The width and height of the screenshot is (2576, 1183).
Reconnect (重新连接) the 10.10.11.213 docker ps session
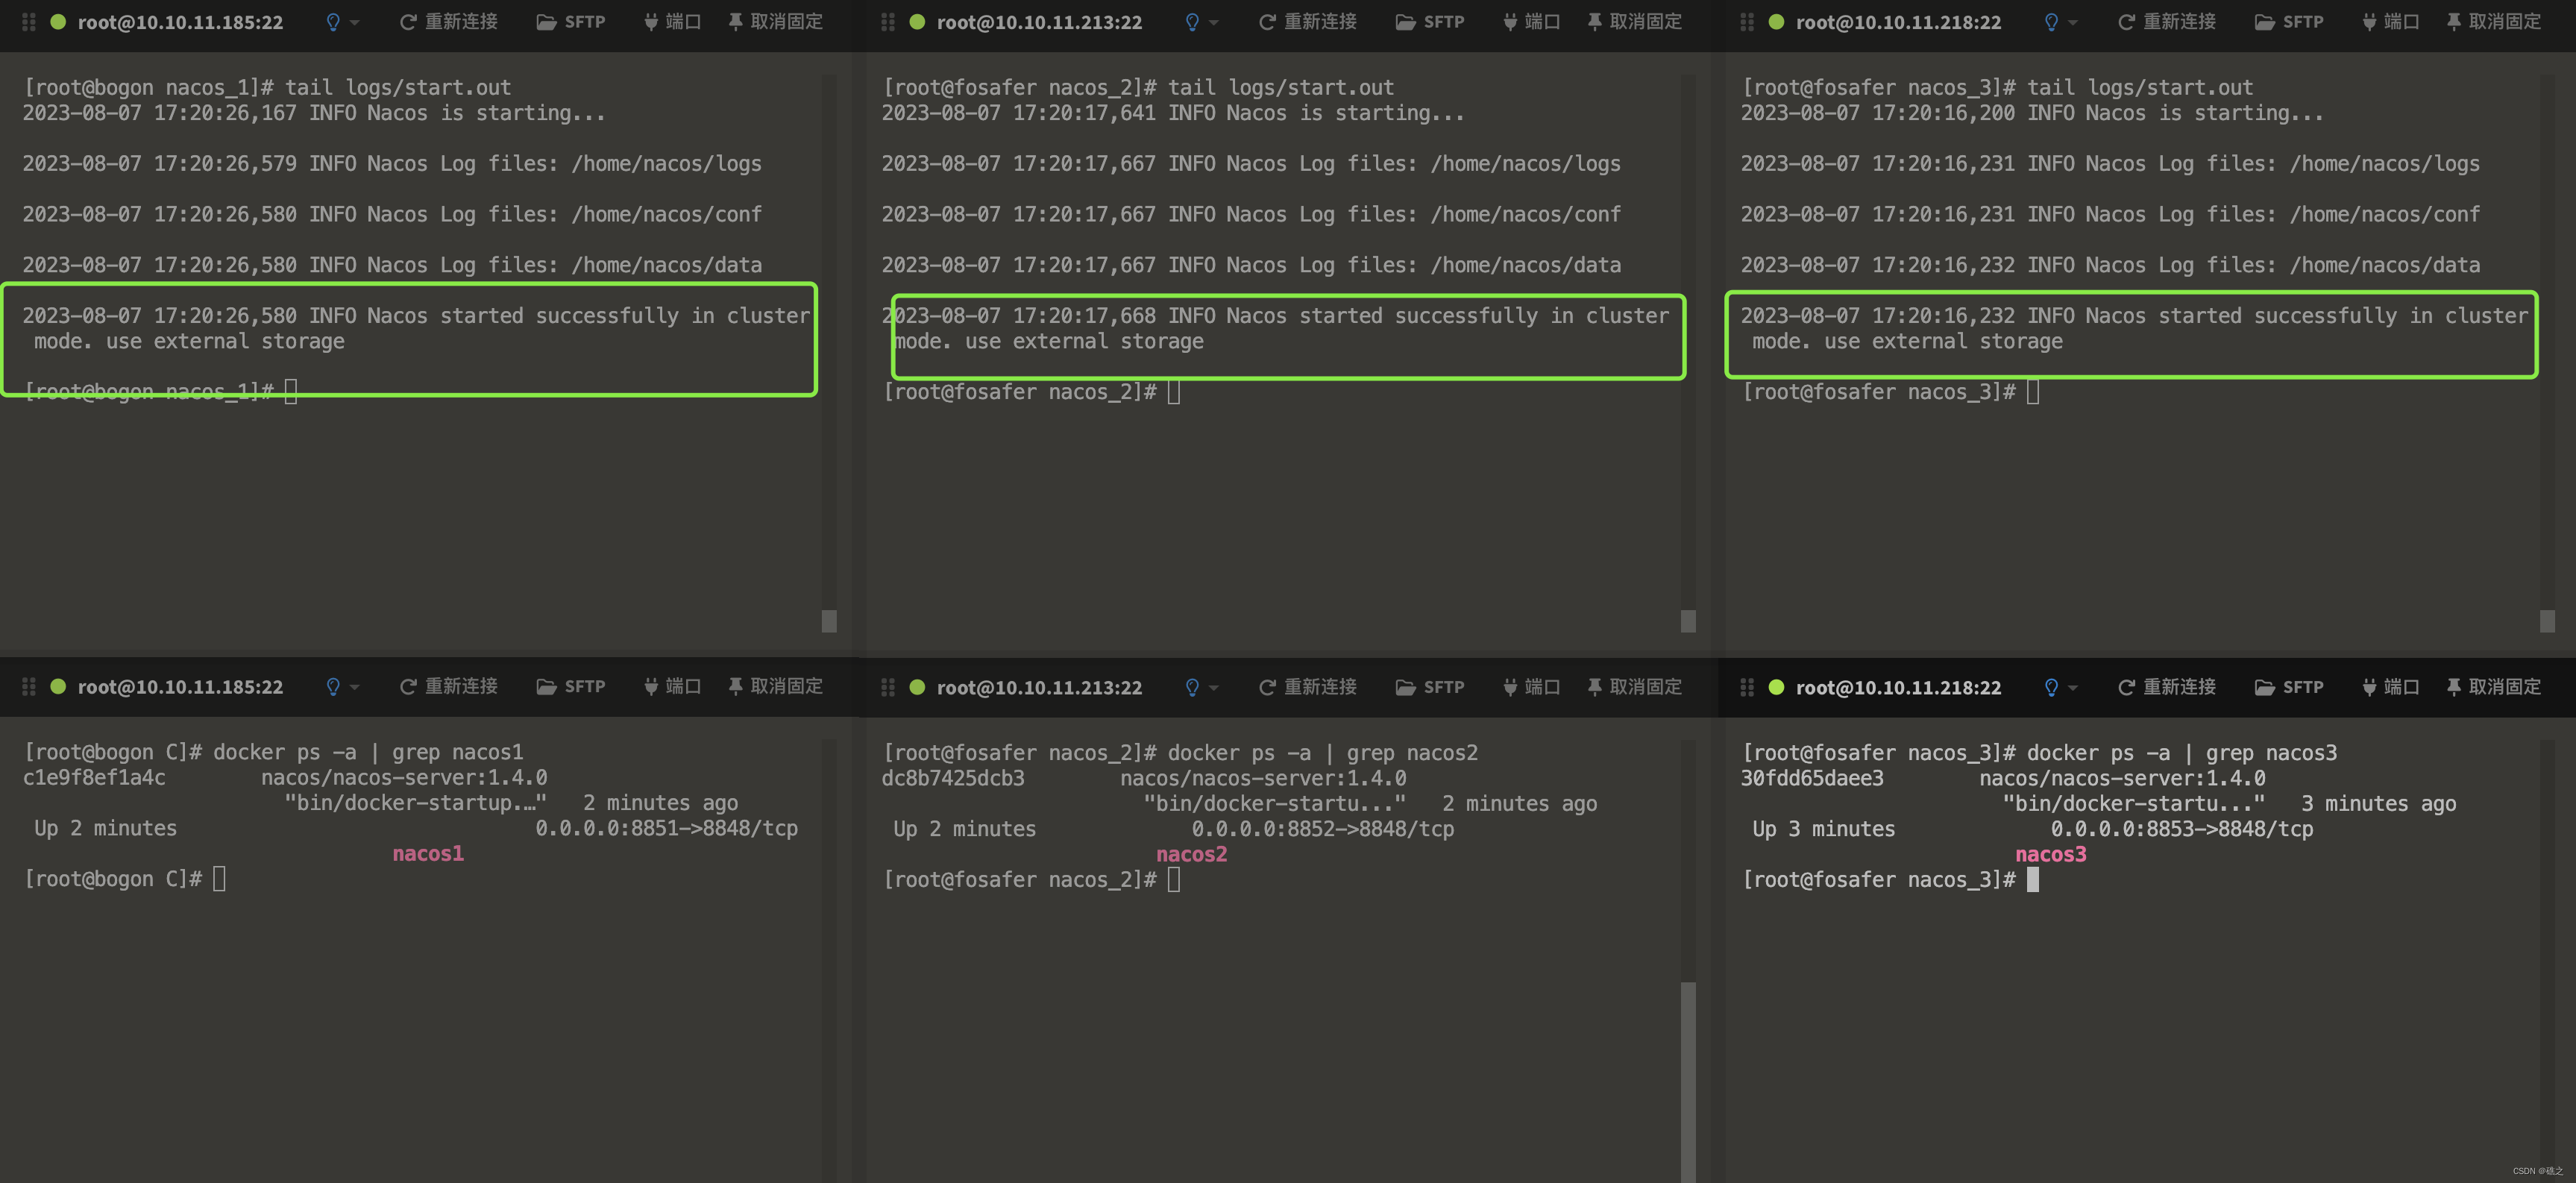click(1307, 688)
